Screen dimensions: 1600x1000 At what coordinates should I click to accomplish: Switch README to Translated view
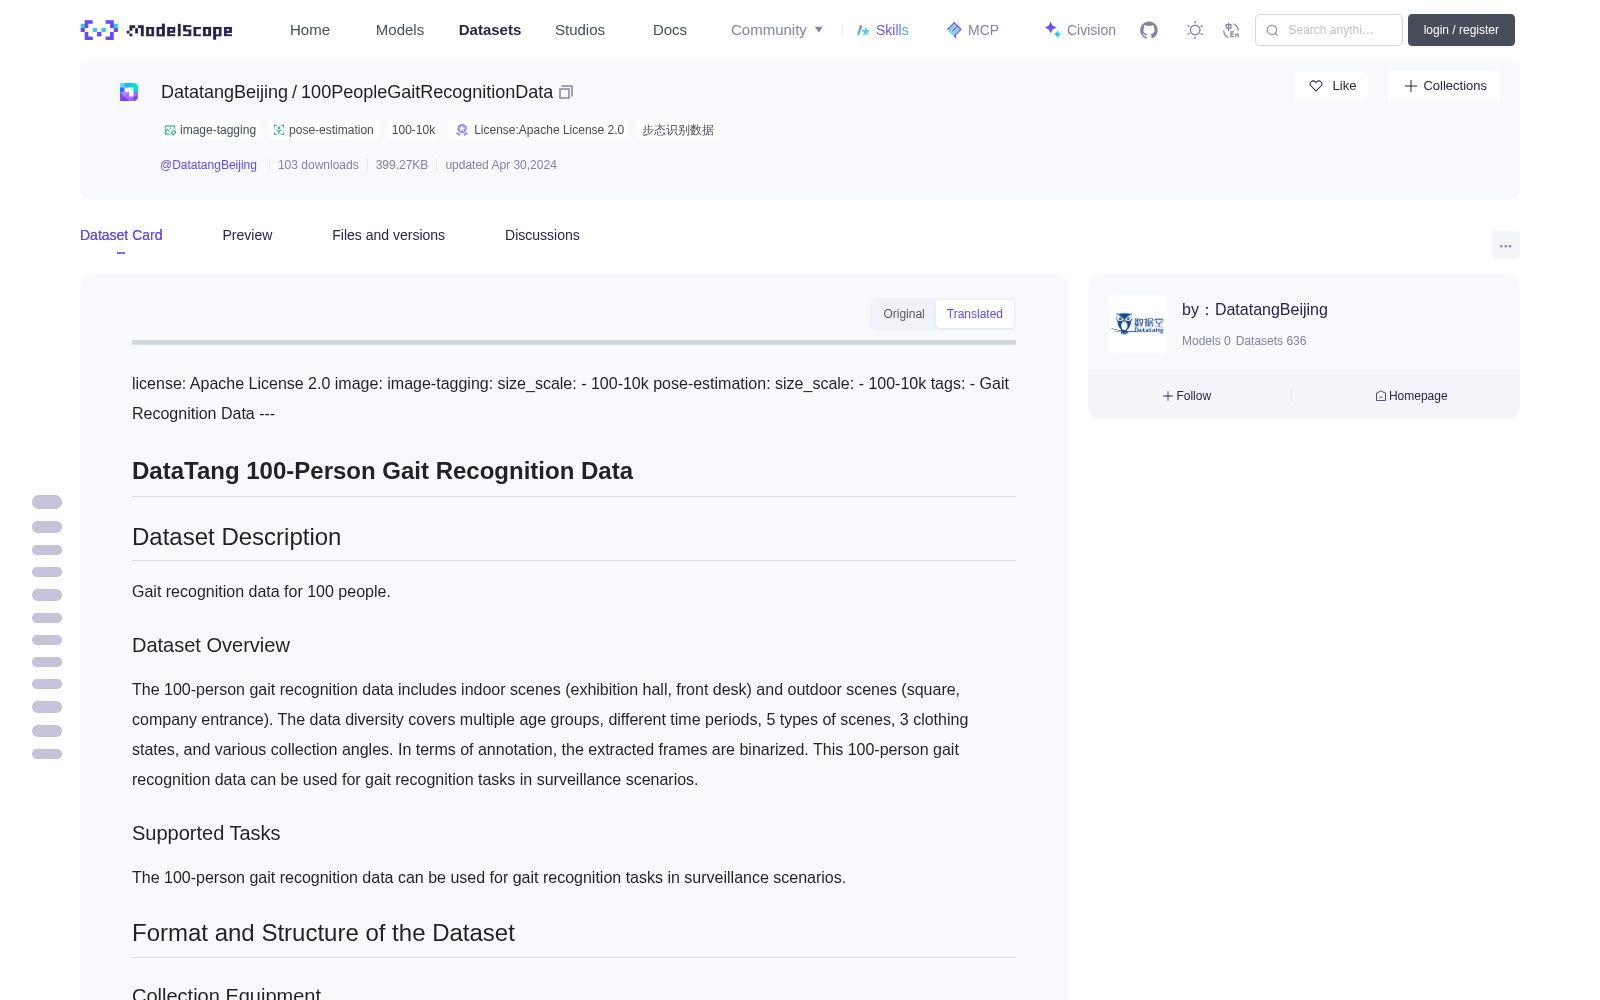[975, 314]
